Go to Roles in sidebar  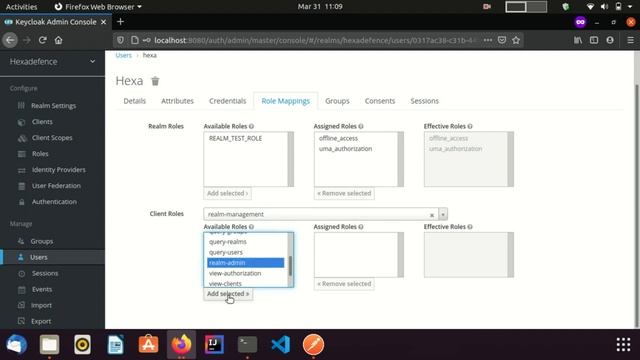40,153
